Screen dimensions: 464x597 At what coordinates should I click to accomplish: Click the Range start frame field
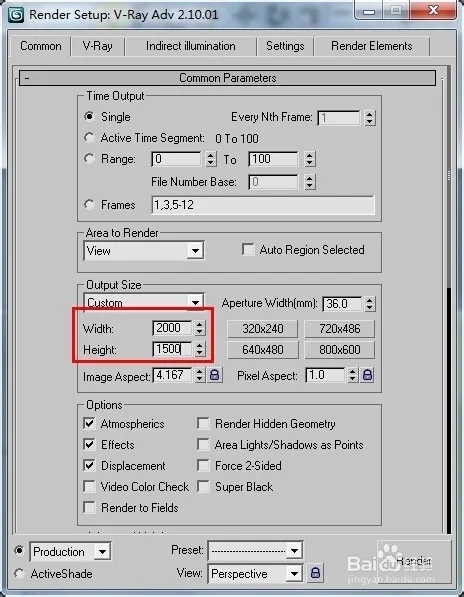point(176,159)
